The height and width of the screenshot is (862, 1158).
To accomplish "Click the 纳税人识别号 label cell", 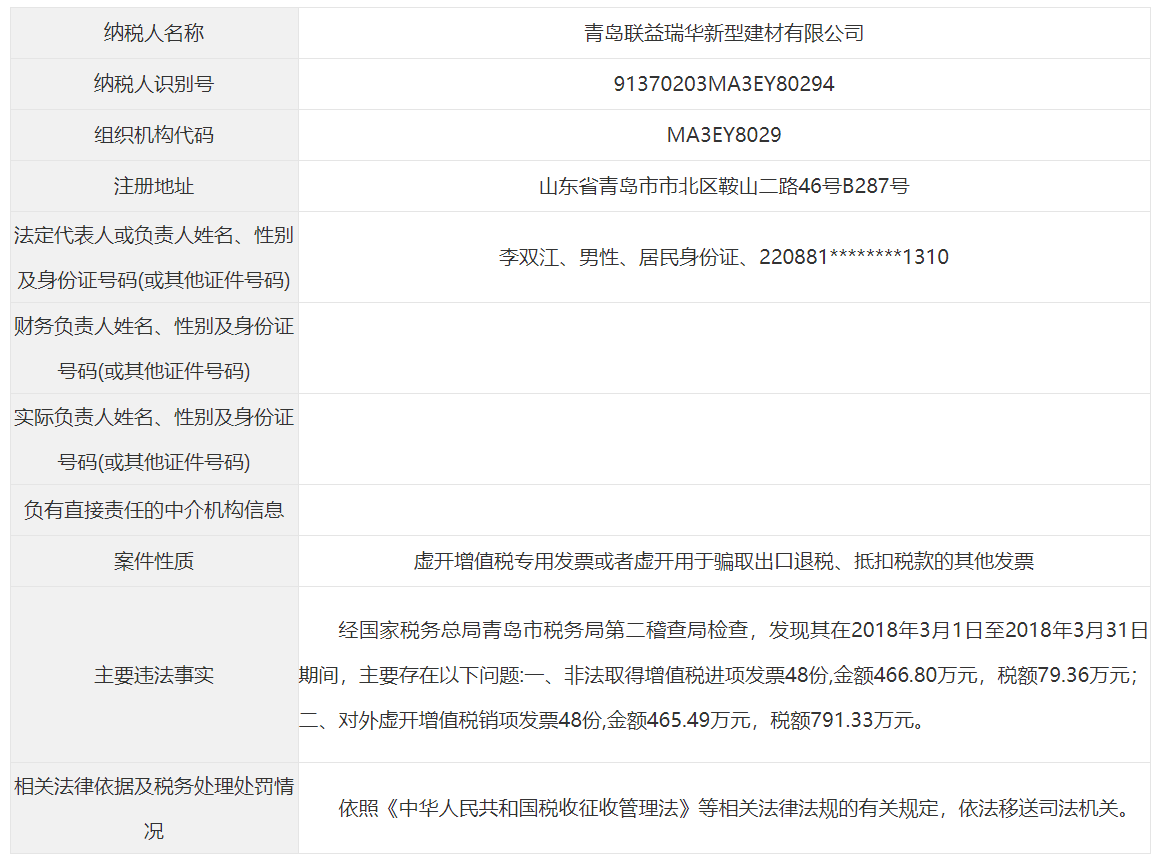I will coord(154,84).
